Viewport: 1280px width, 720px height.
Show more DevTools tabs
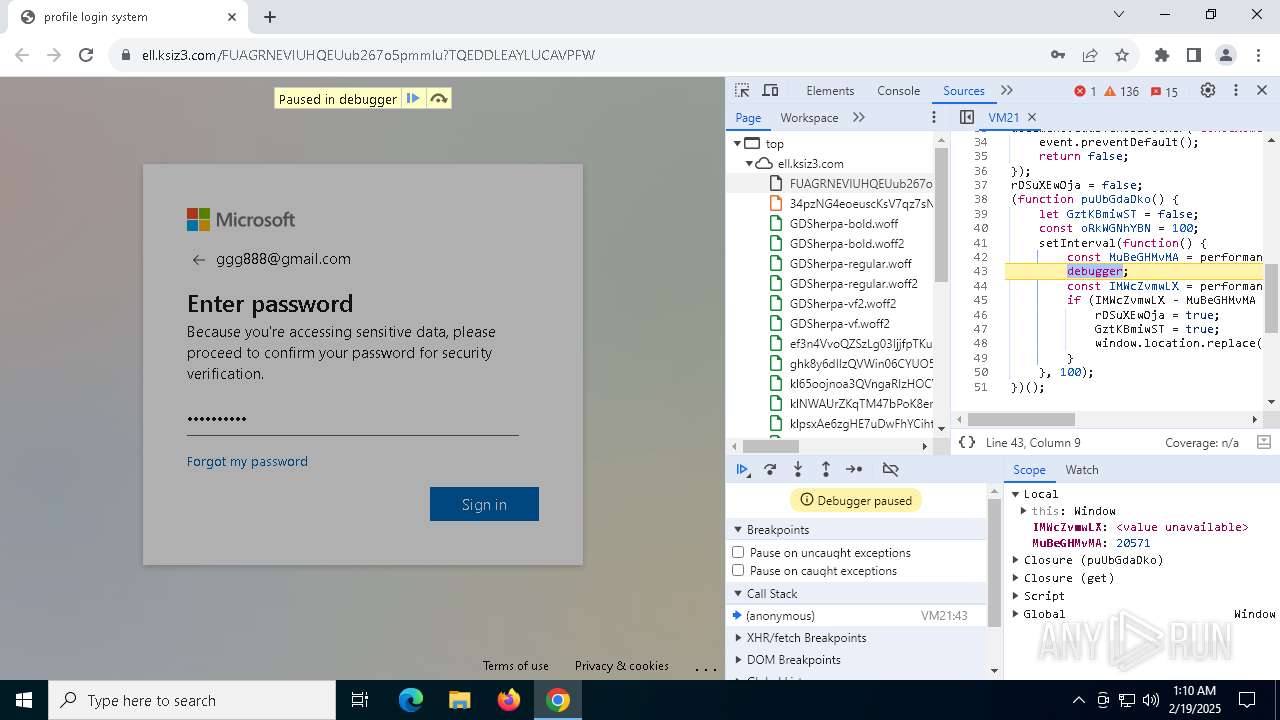coord(1007,91)
